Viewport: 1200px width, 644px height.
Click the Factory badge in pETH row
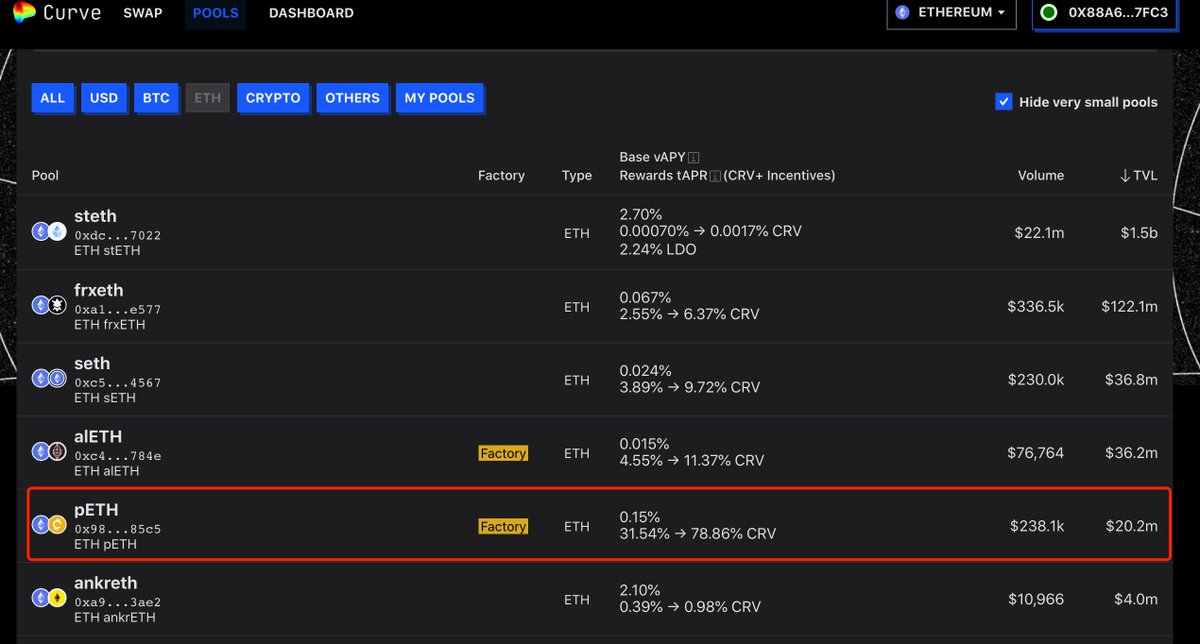(503, 526)
